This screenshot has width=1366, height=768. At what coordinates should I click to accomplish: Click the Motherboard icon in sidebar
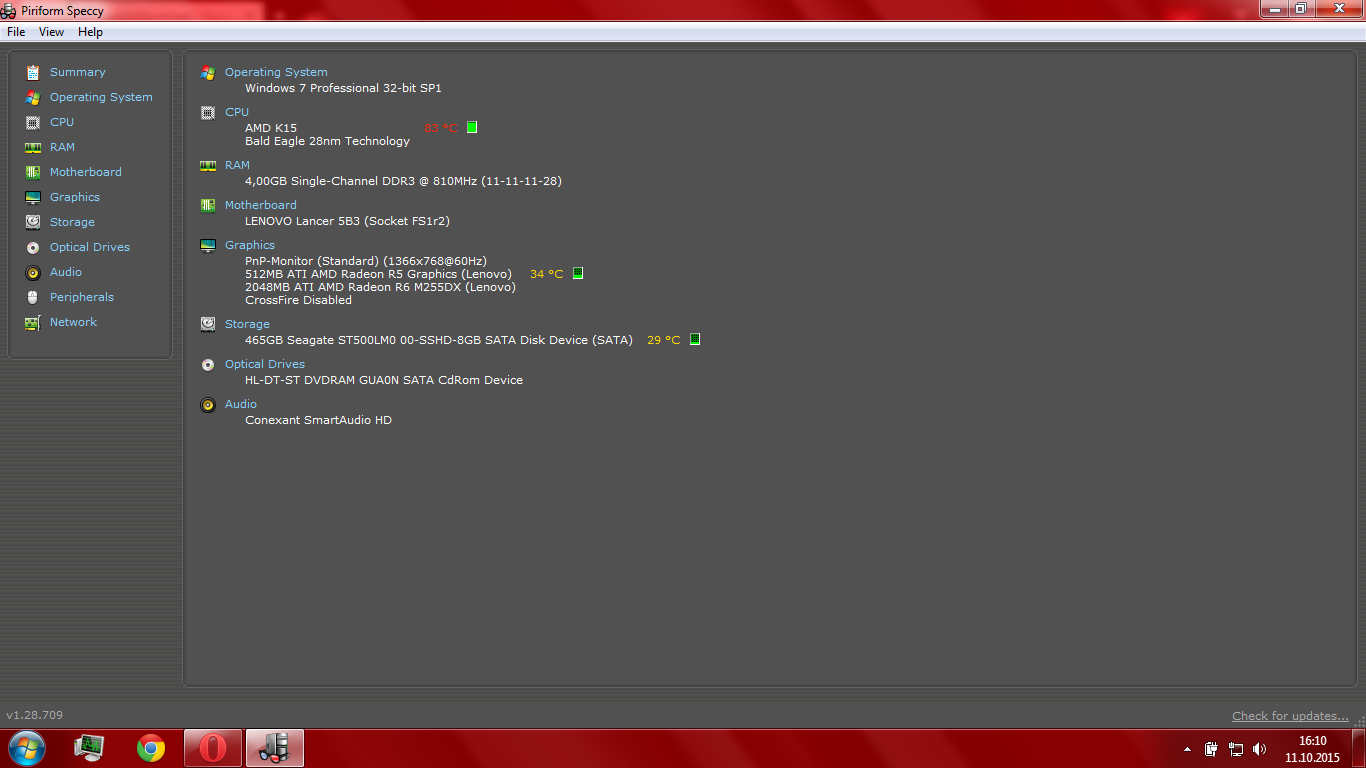(x=33, y=172)
